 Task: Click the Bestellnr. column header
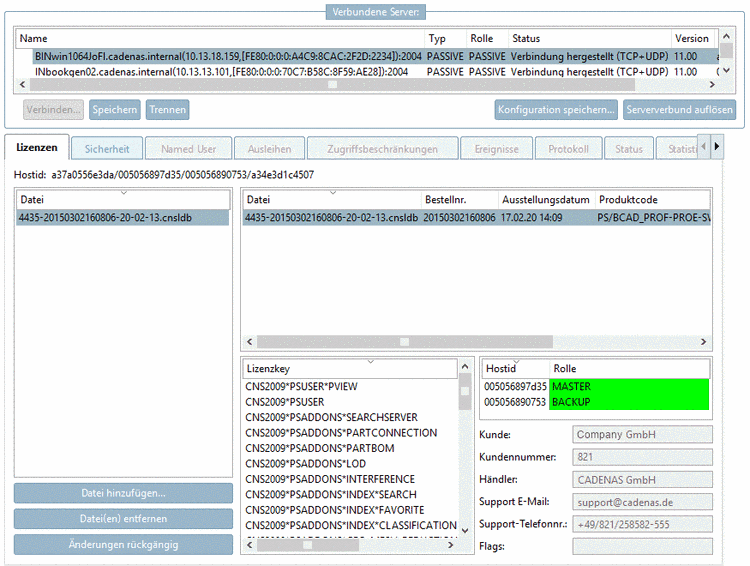click(459, 200)
